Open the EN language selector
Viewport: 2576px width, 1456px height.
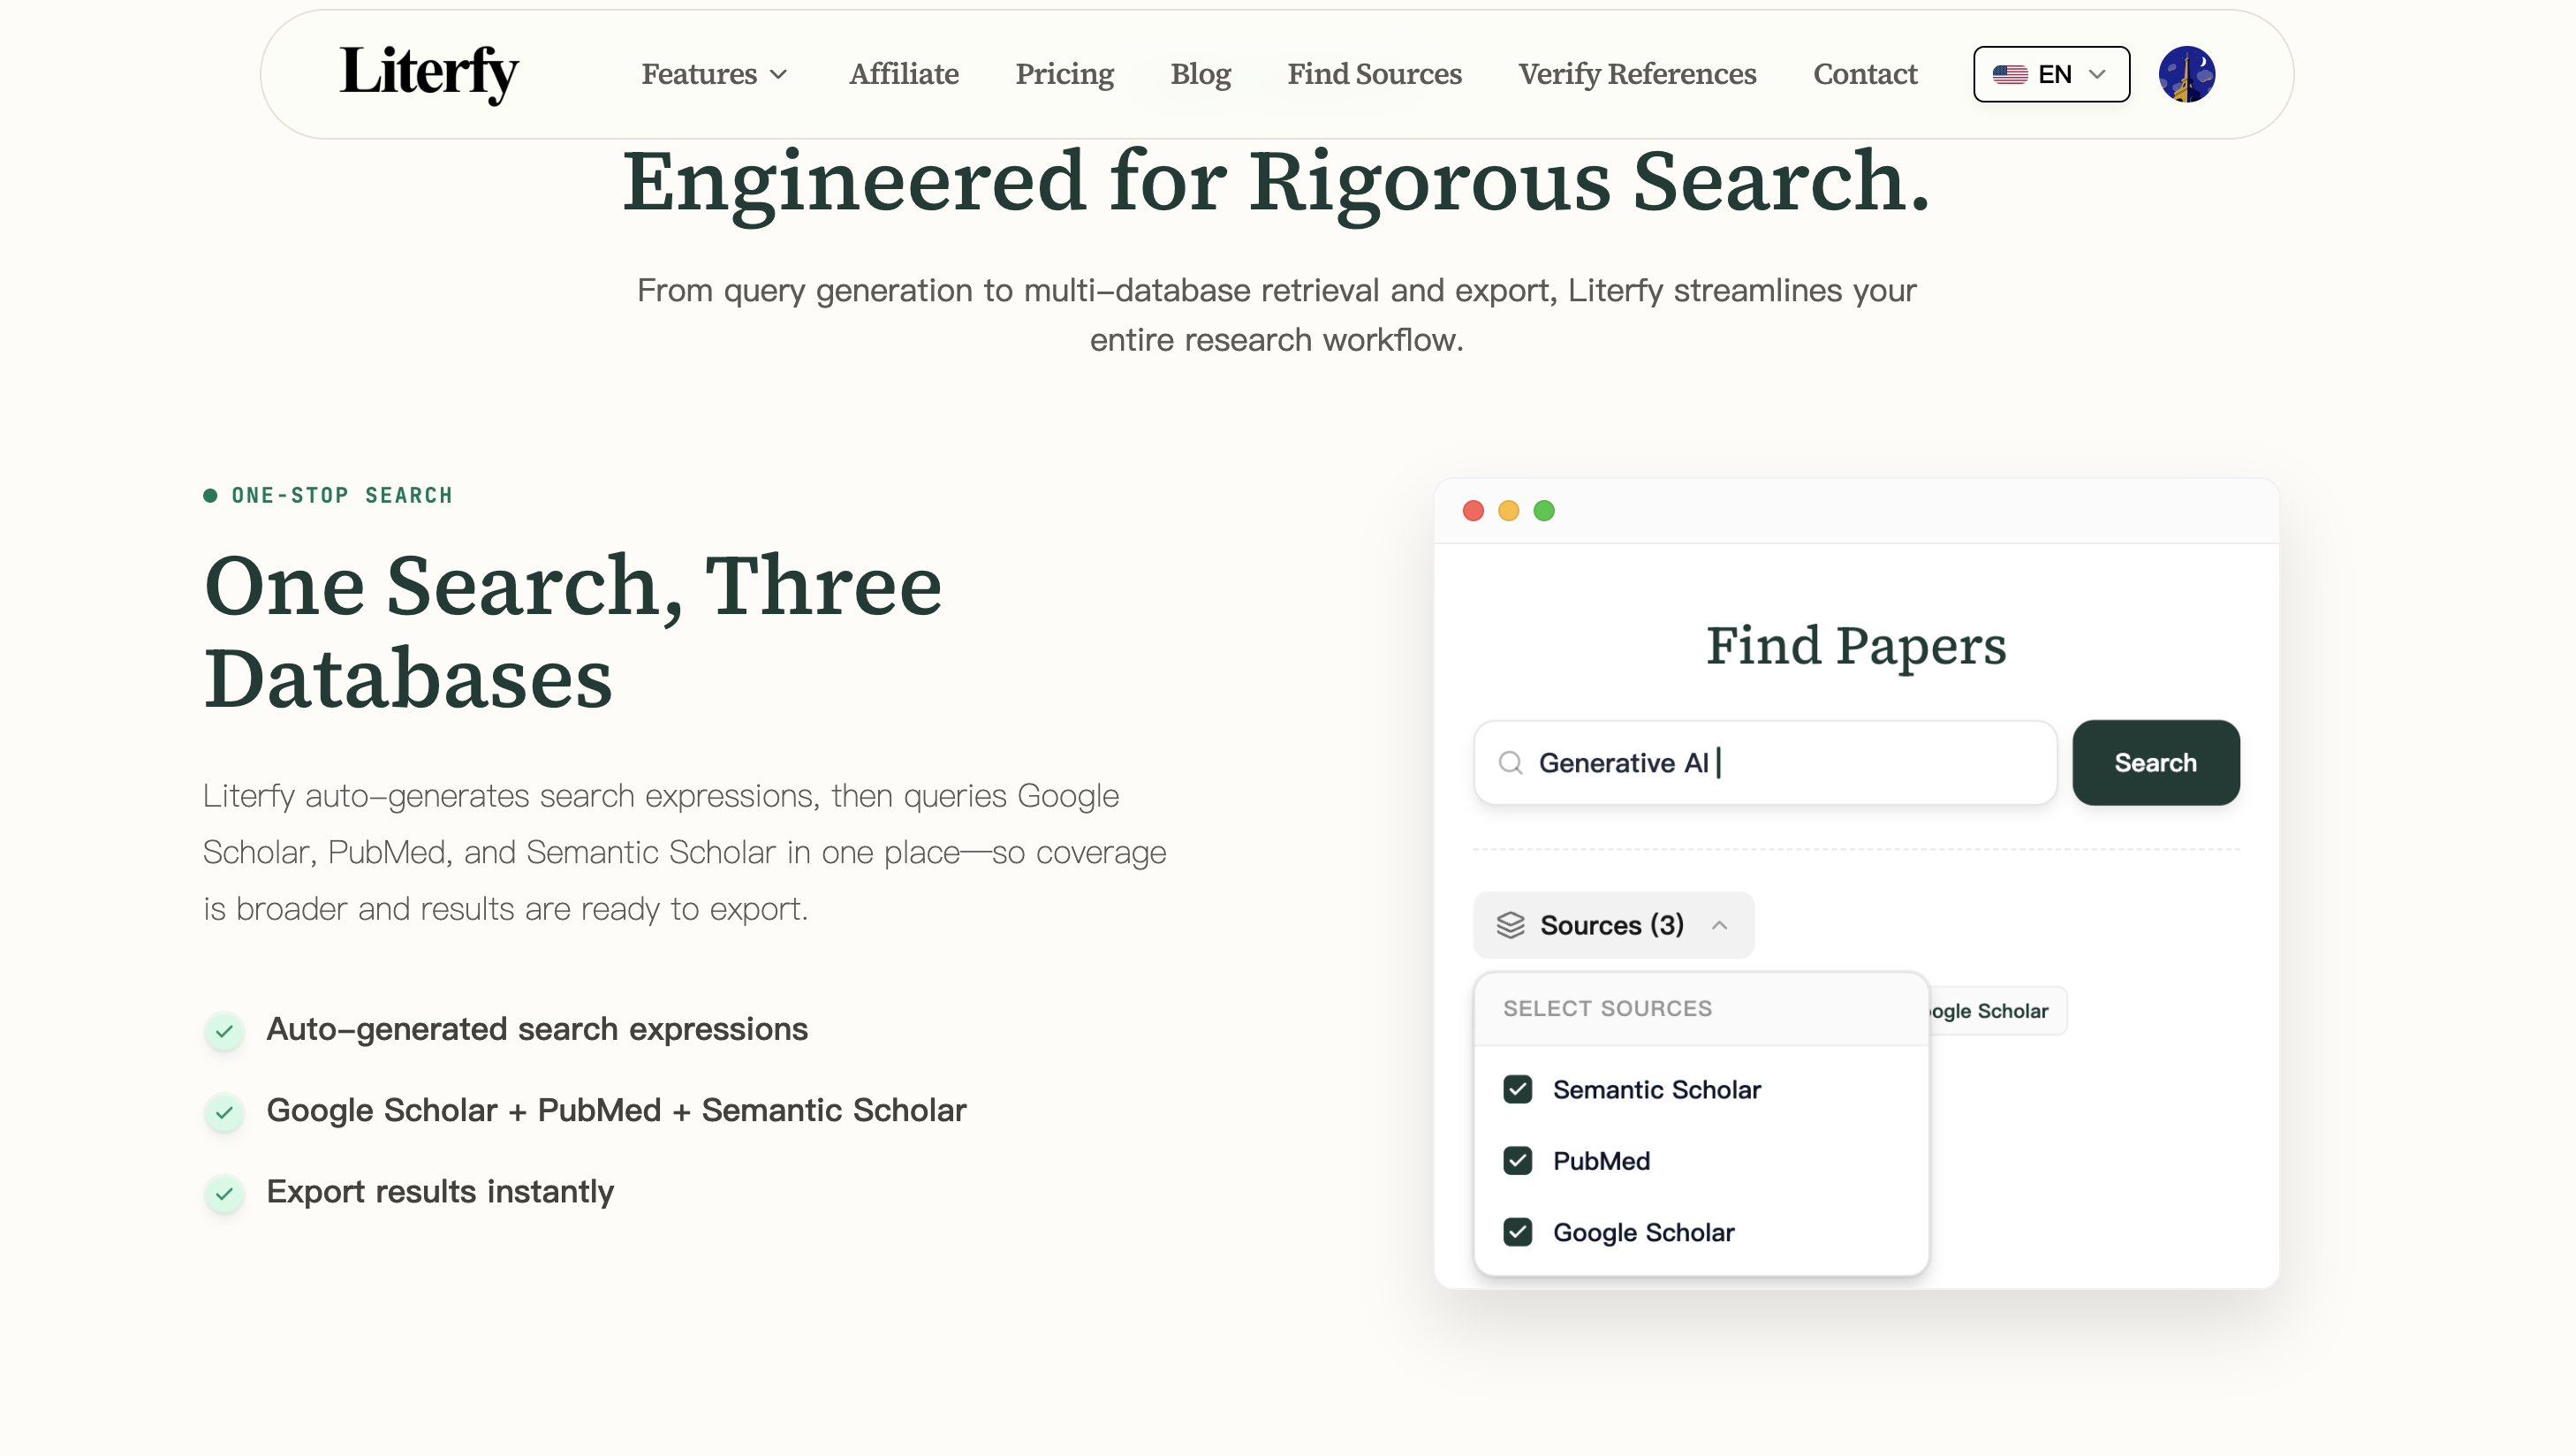[x=2051, y=74]
